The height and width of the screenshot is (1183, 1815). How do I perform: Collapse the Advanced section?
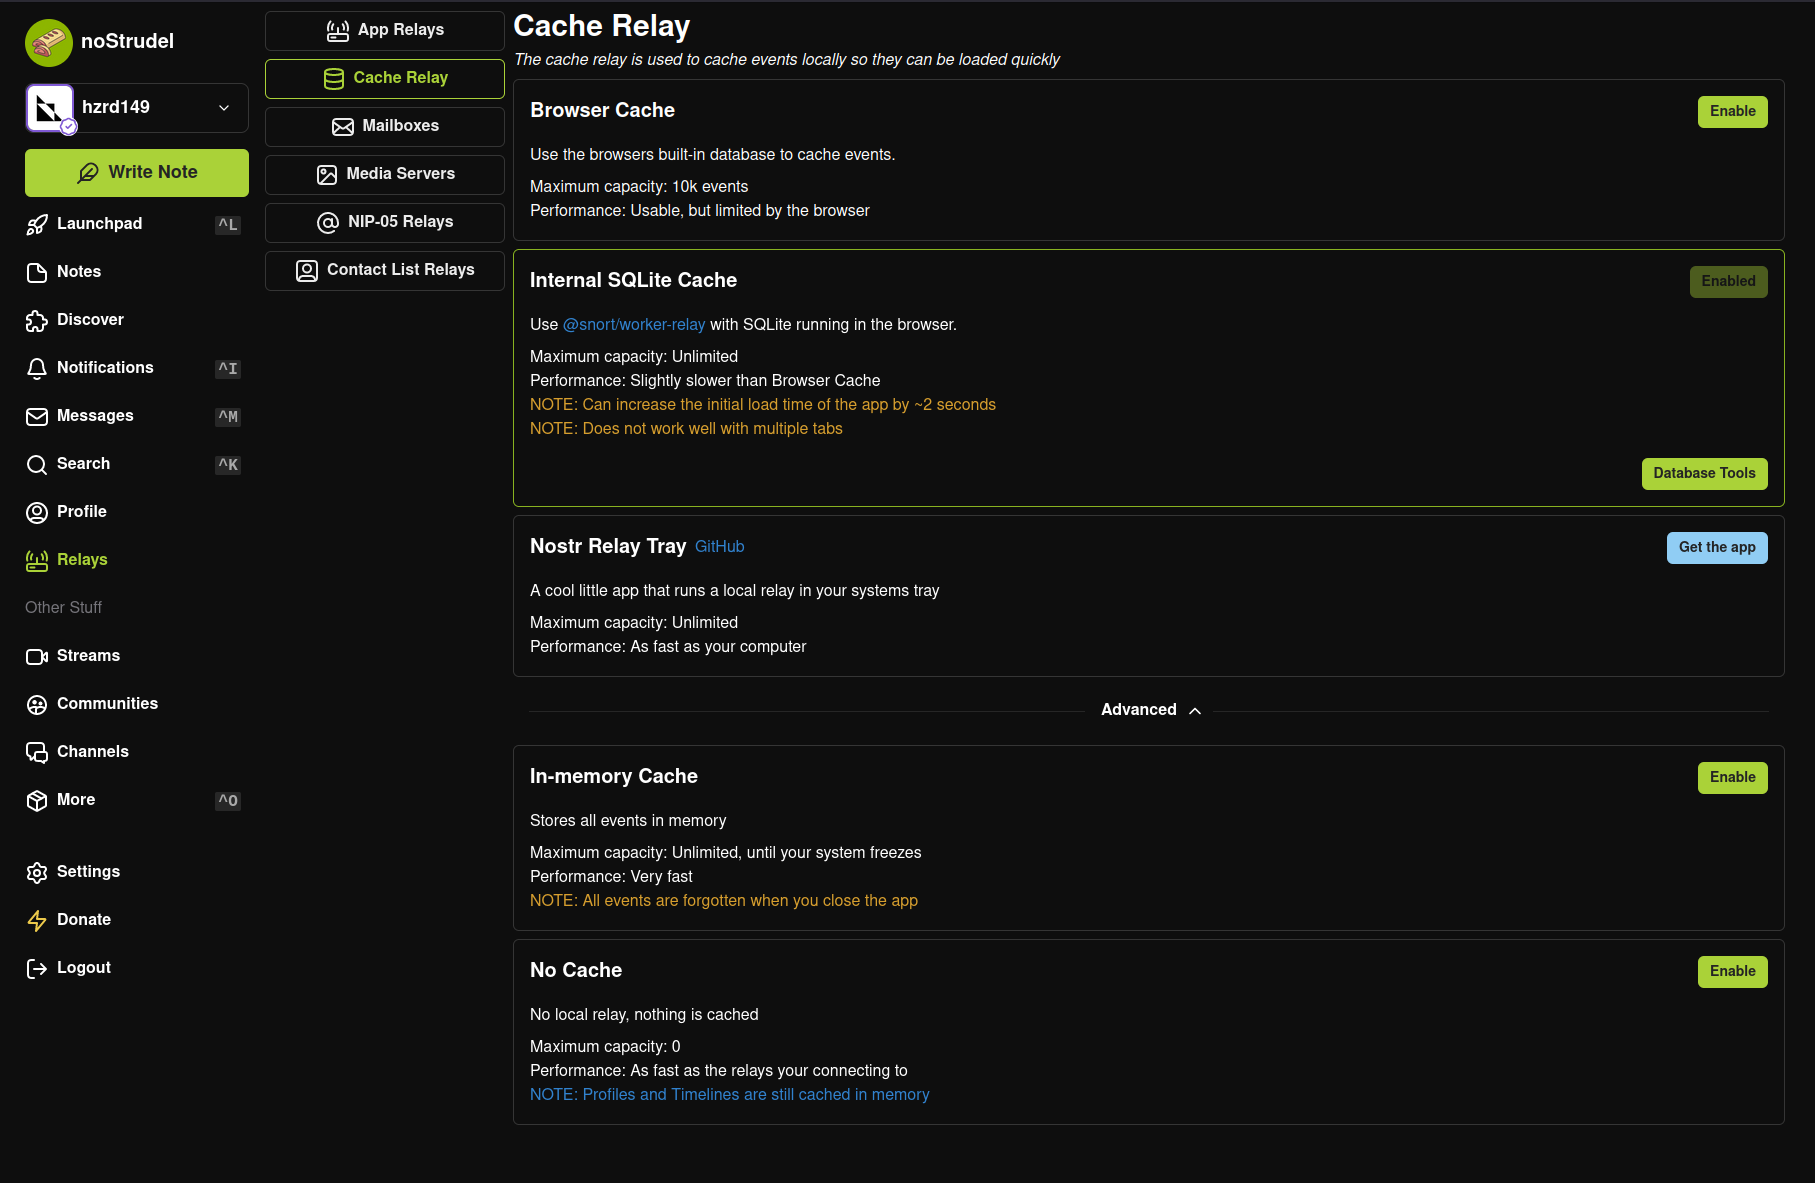(x=1150, y=710)
